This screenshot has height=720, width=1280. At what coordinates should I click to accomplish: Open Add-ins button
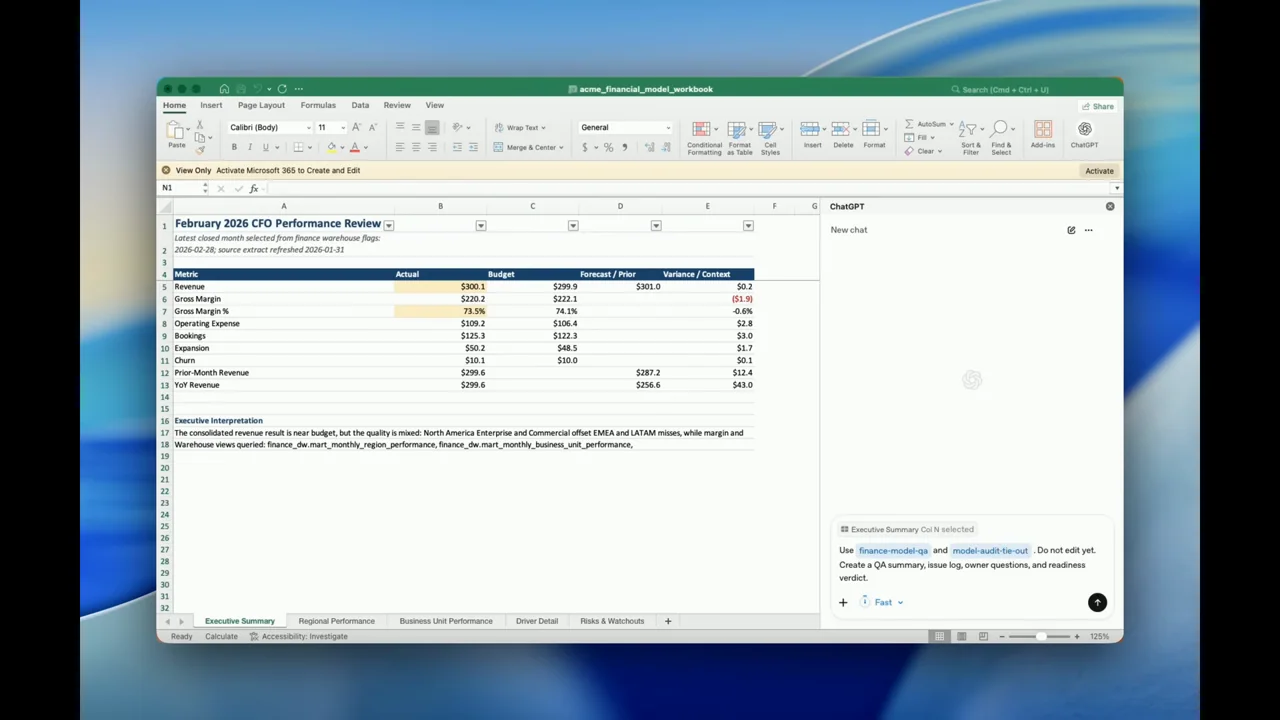tap(1042, 135)
